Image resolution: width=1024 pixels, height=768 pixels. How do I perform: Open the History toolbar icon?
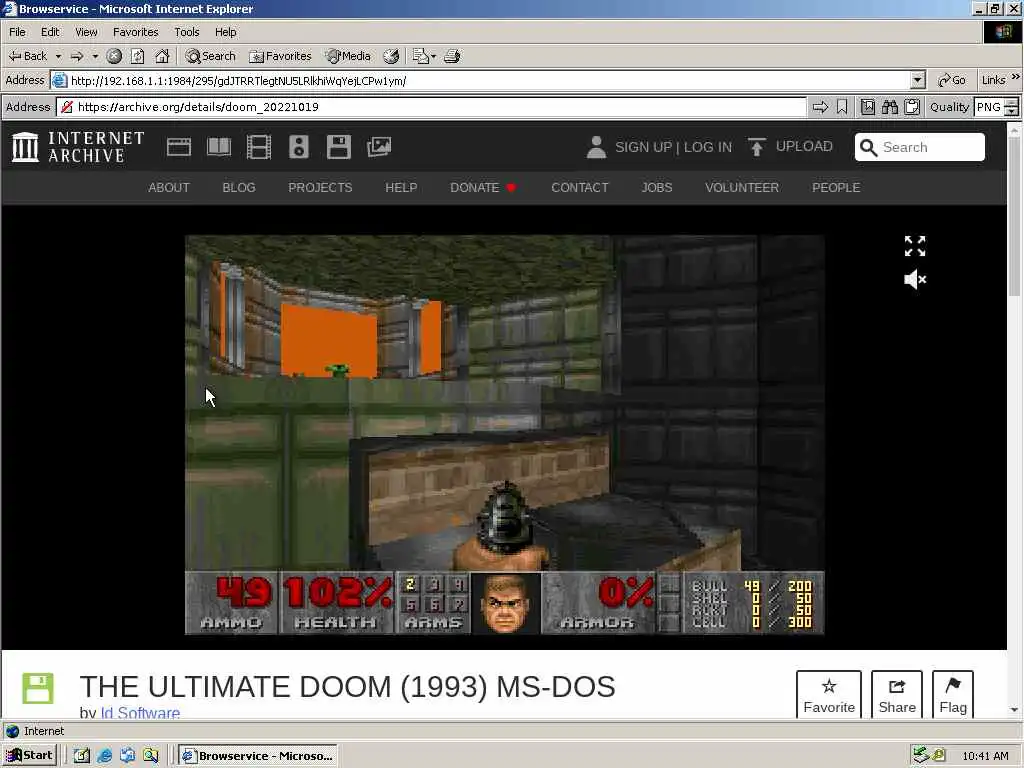tap(391, 56)
